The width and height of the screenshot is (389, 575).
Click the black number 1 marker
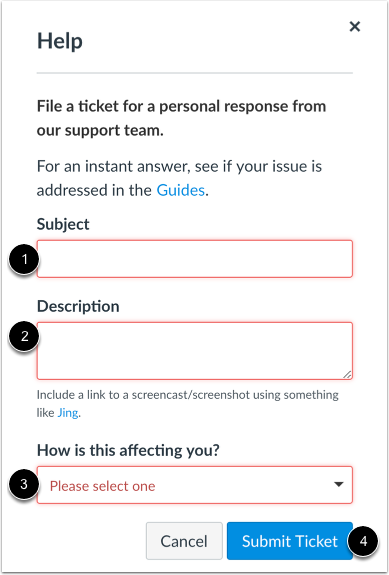point(24,260)
